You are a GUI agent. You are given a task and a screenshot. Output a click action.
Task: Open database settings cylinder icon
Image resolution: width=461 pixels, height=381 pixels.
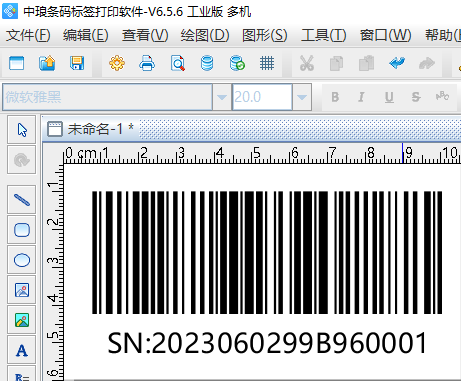coord(207,63)
